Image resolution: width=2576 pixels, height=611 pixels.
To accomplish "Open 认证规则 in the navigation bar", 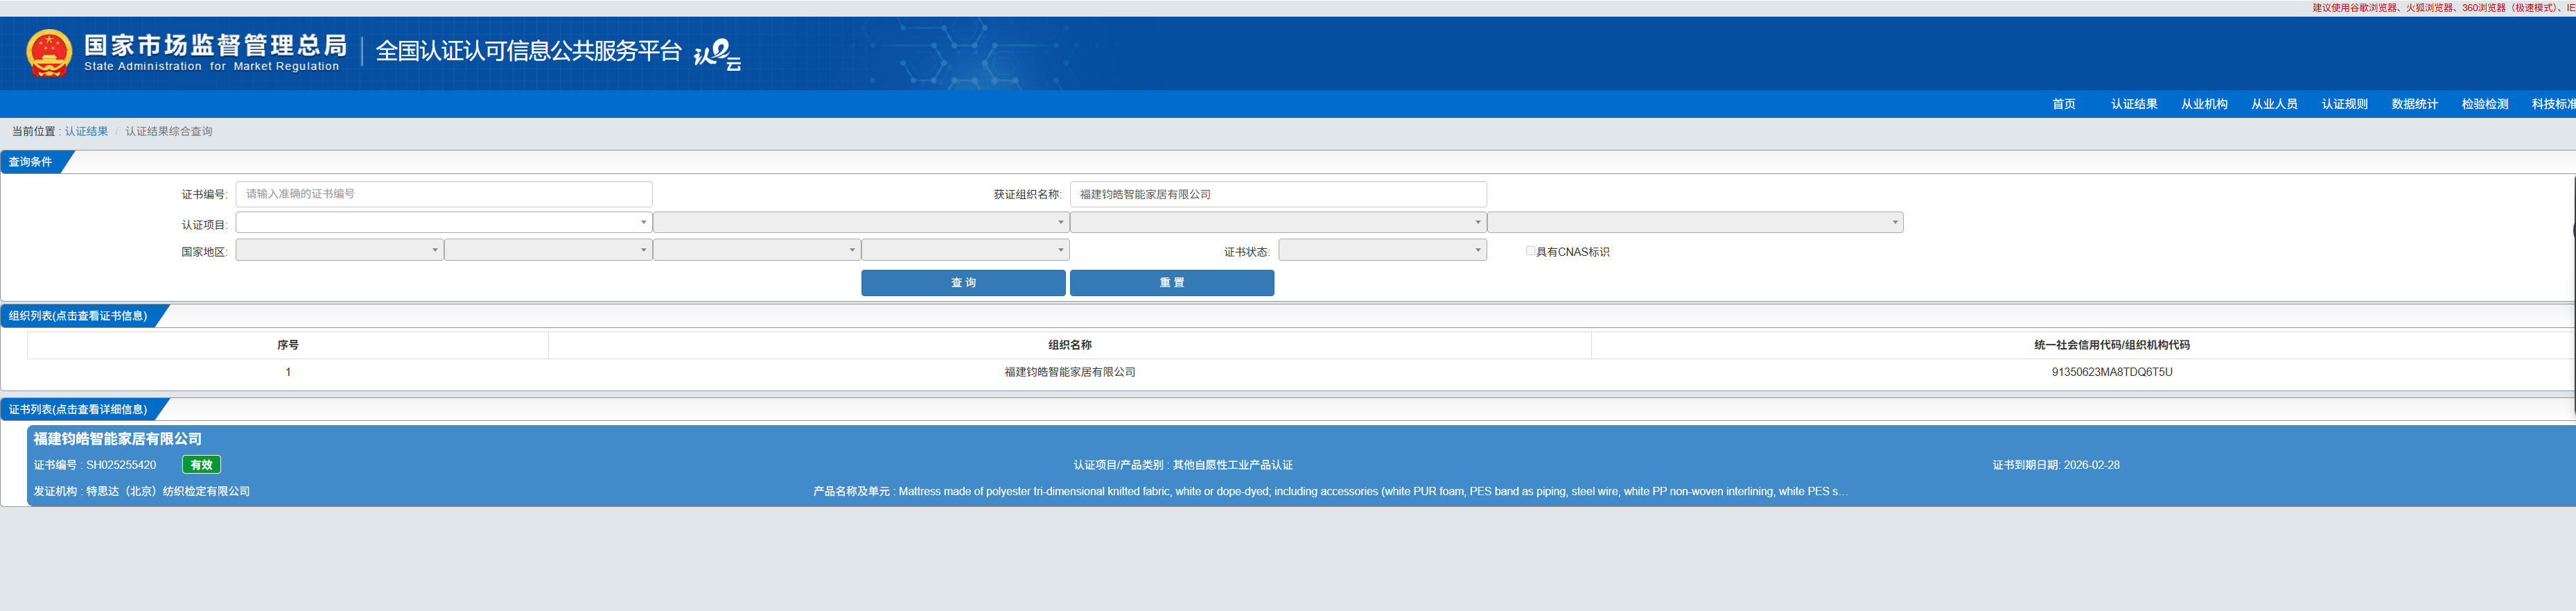I will point(2344,104).
